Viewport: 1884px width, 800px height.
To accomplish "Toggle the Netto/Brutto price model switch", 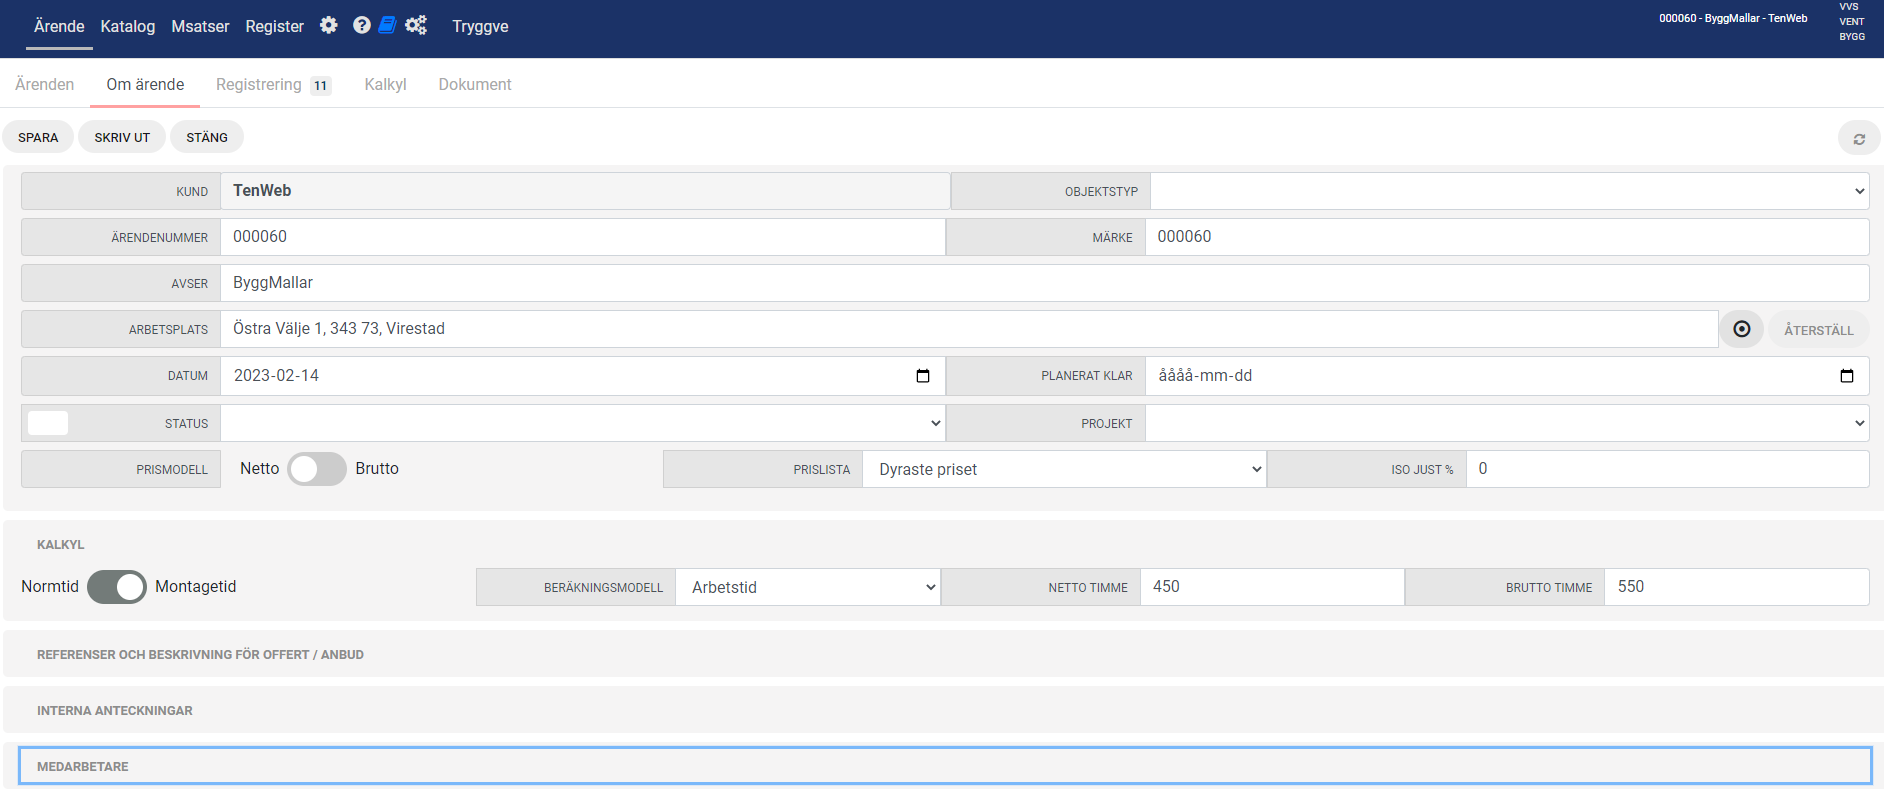I will pyautogui.click(x=317, y=469).
